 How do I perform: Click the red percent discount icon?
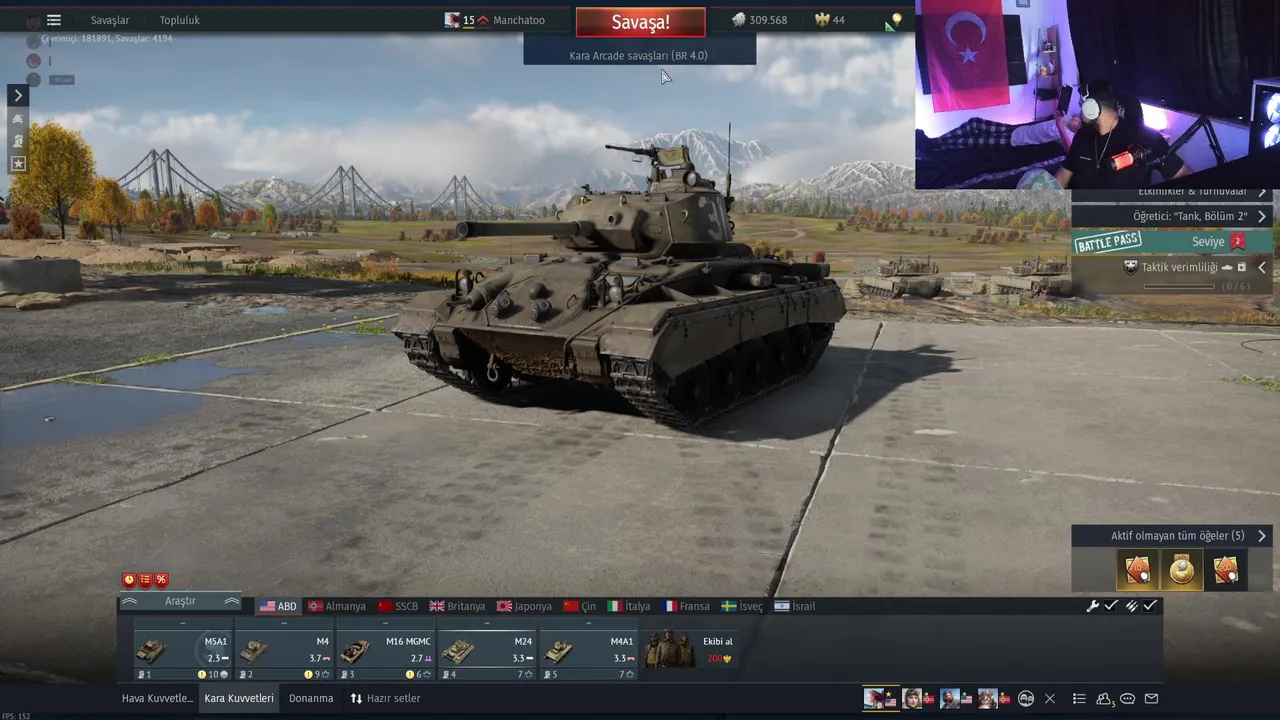[x=161, y=580]
